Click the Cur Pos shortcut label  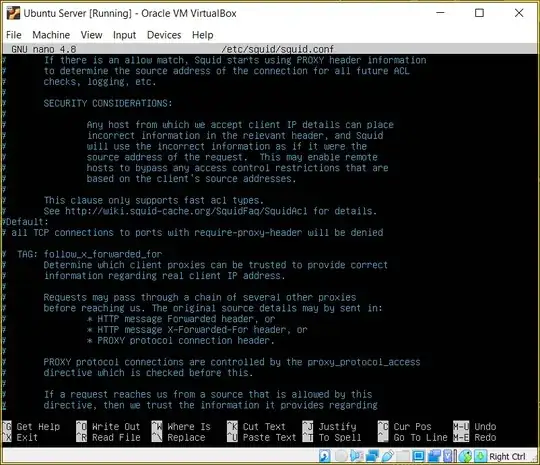[412, 426]
